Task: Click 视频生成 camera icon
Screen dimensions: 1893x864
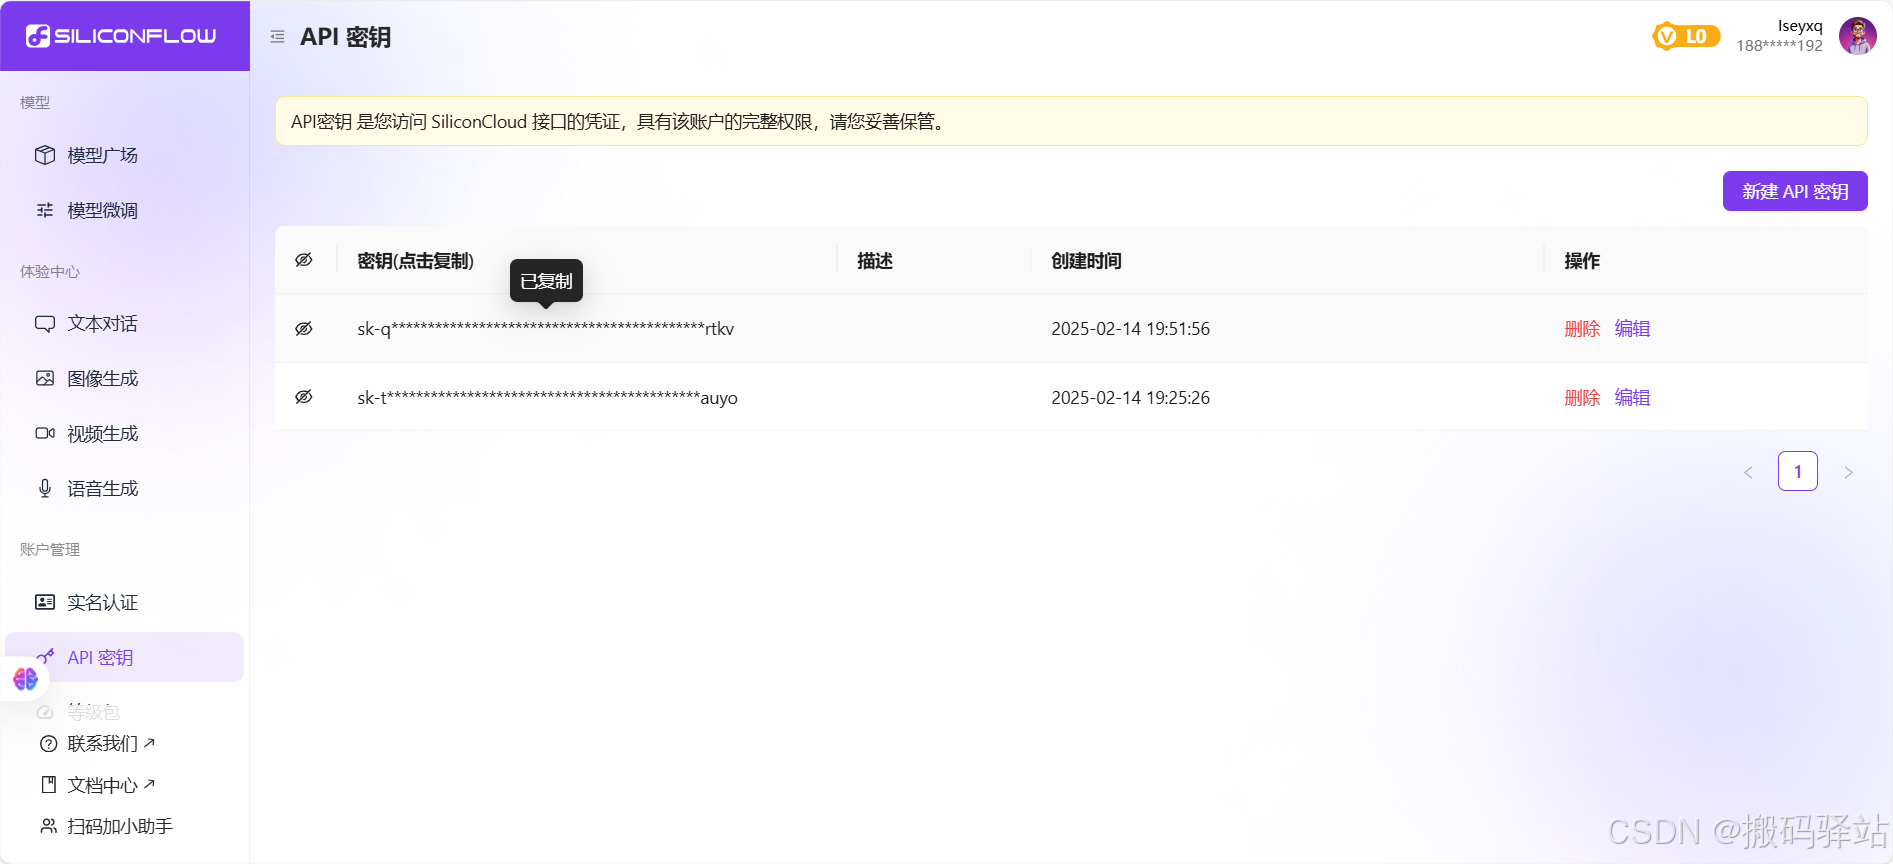Action: click(45, 434)
